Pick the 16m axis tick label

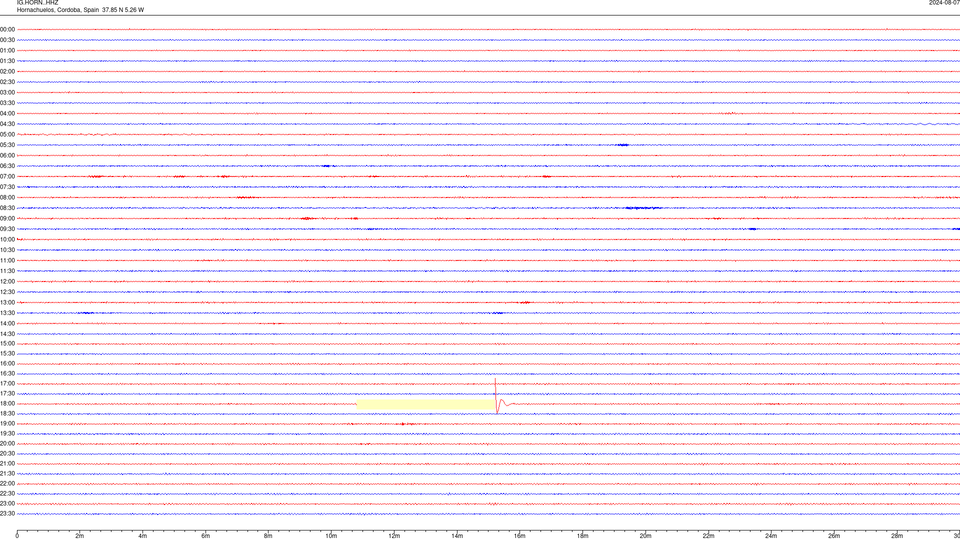tap(520, 536)
